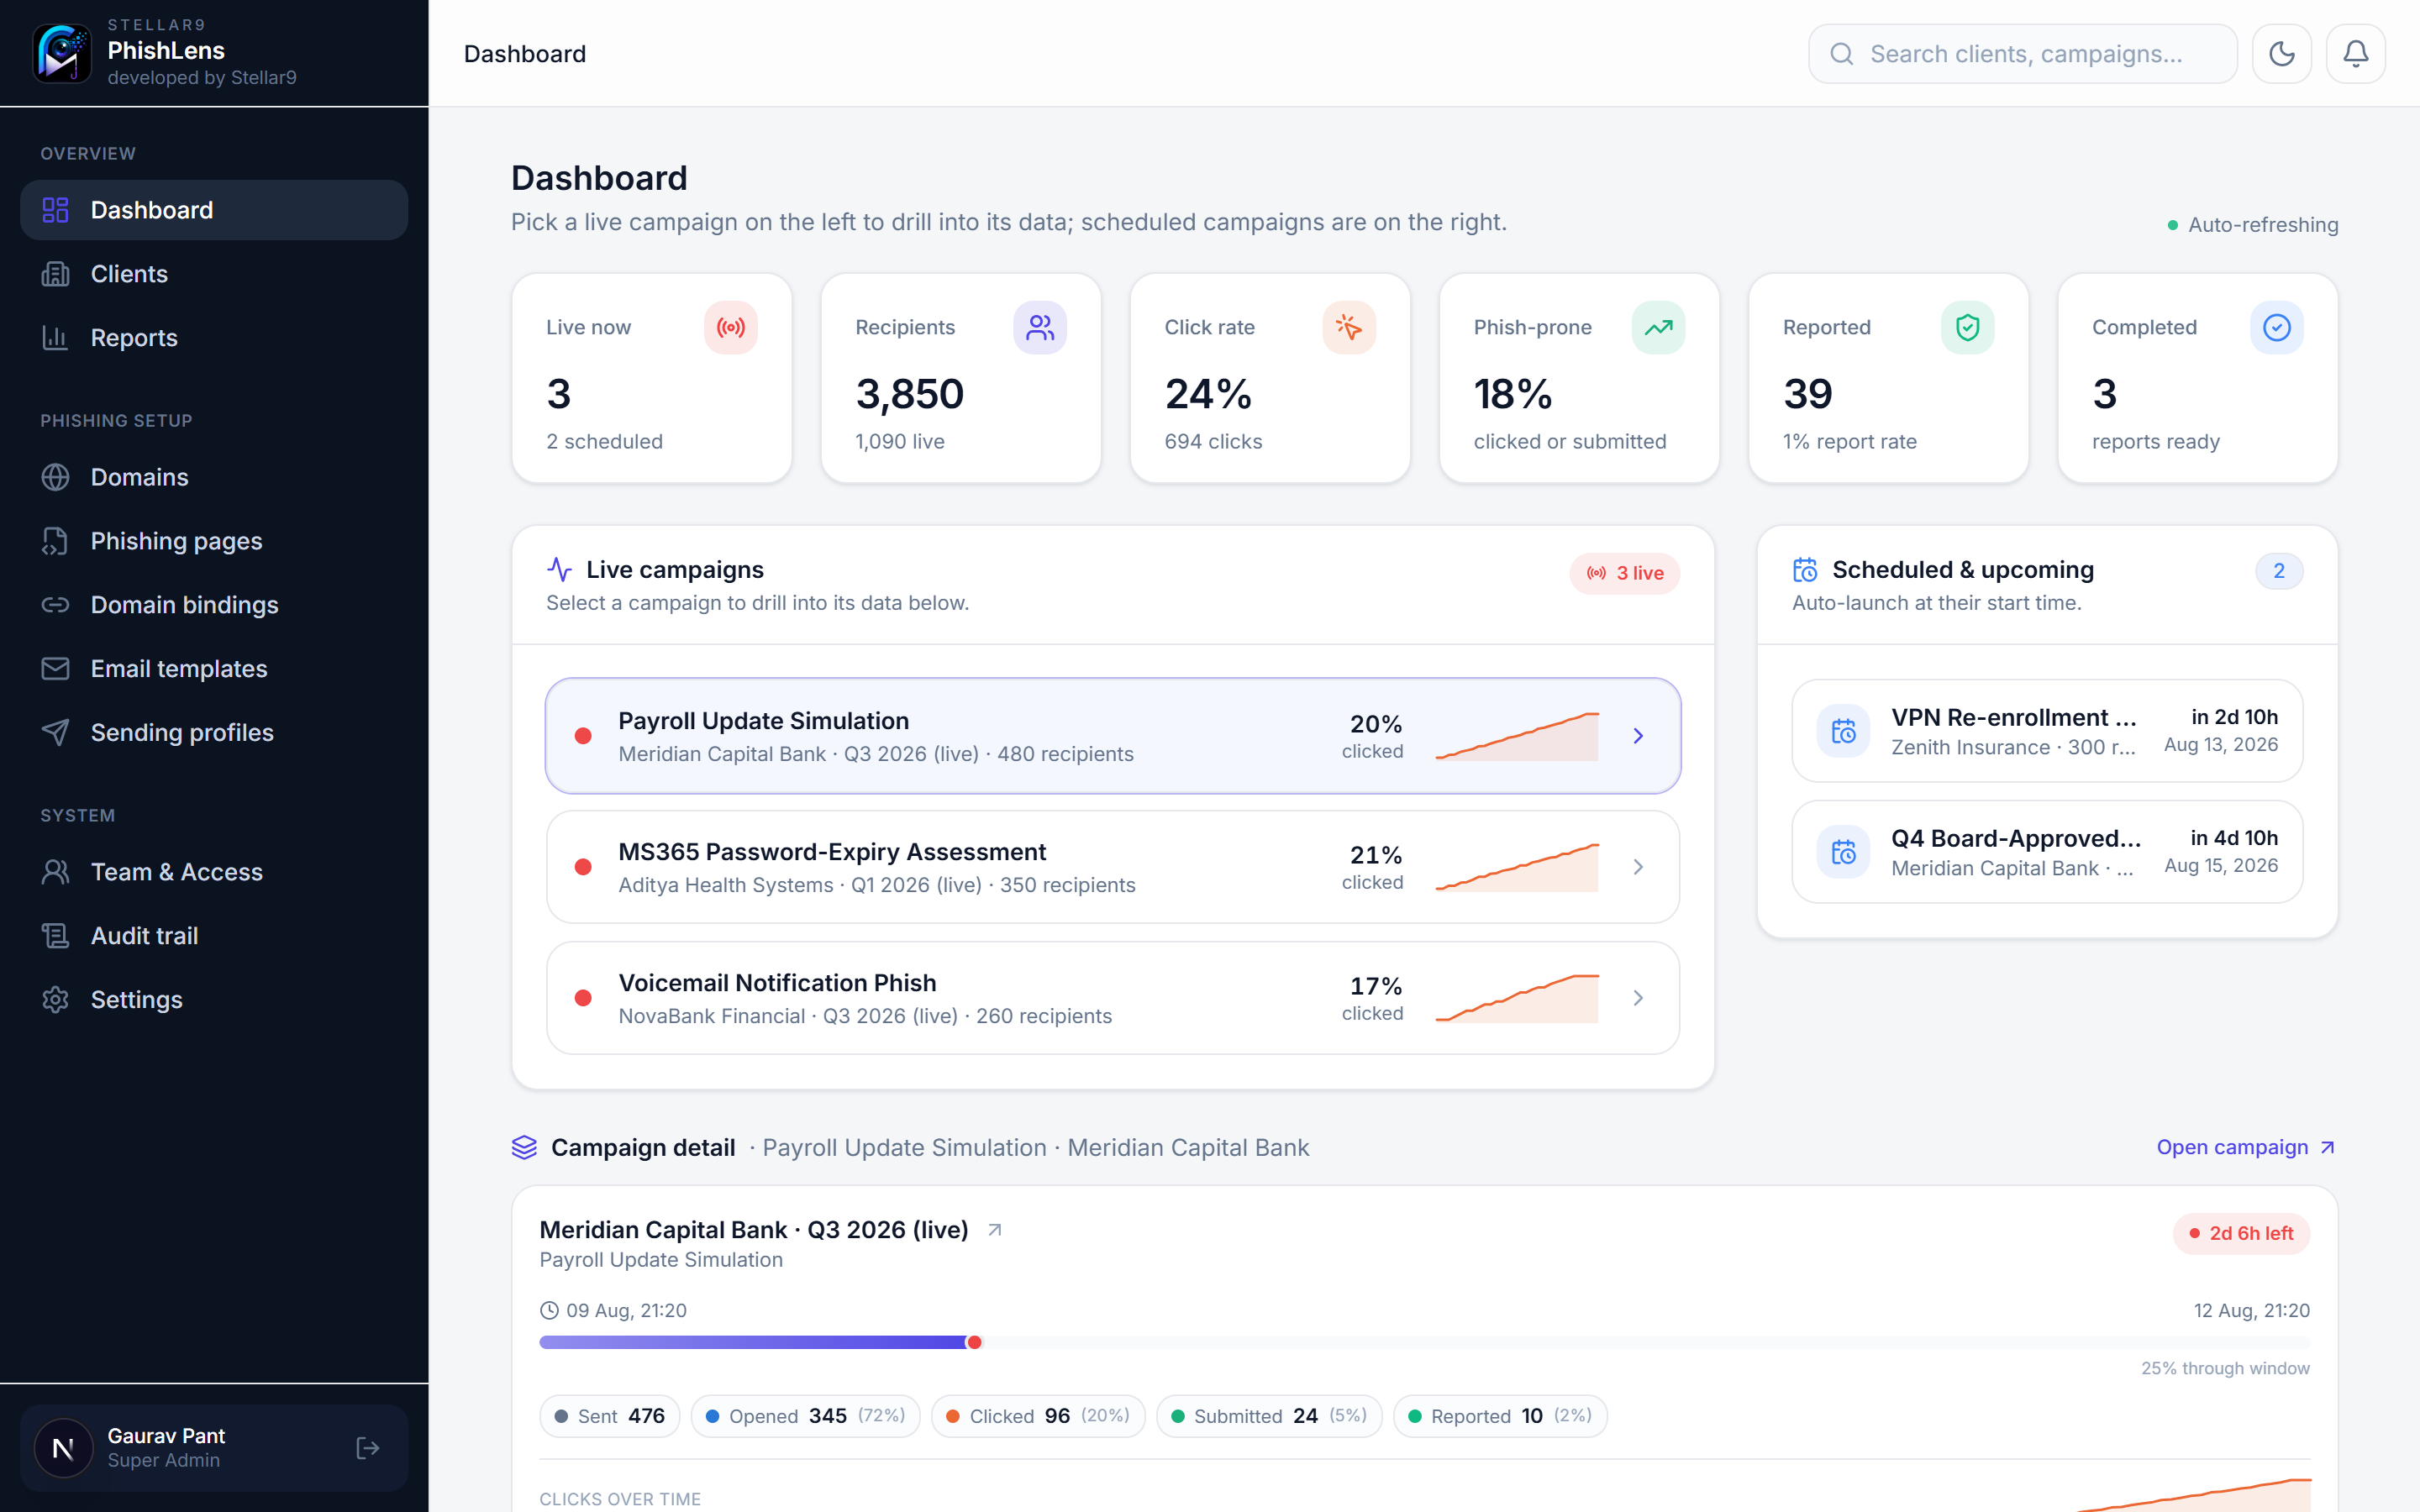
Task: Click the Voicemail Notification Phish title
Action: 777,983
